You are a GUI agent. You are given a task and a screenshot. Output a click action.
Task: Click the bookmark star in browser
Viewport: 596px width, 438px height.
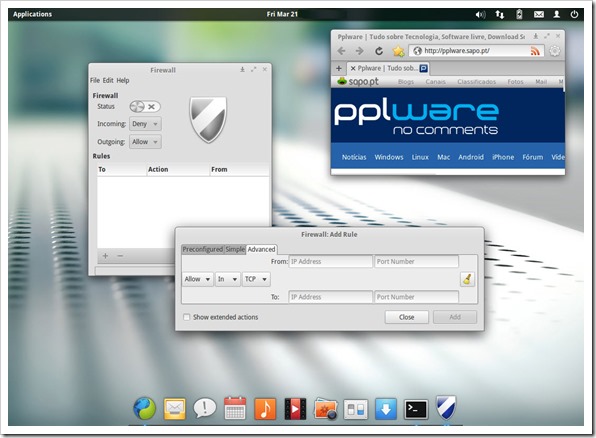point(398,51)
